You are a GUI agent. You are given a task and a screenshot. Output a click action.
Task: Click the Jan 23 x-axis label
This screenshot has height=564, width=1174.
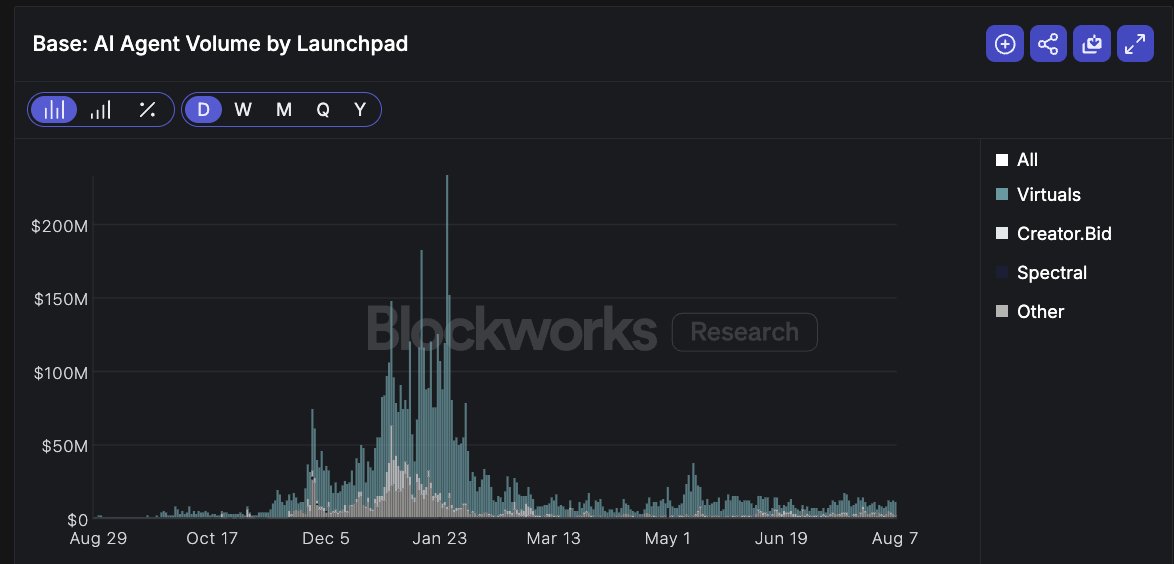coord(441,539)
